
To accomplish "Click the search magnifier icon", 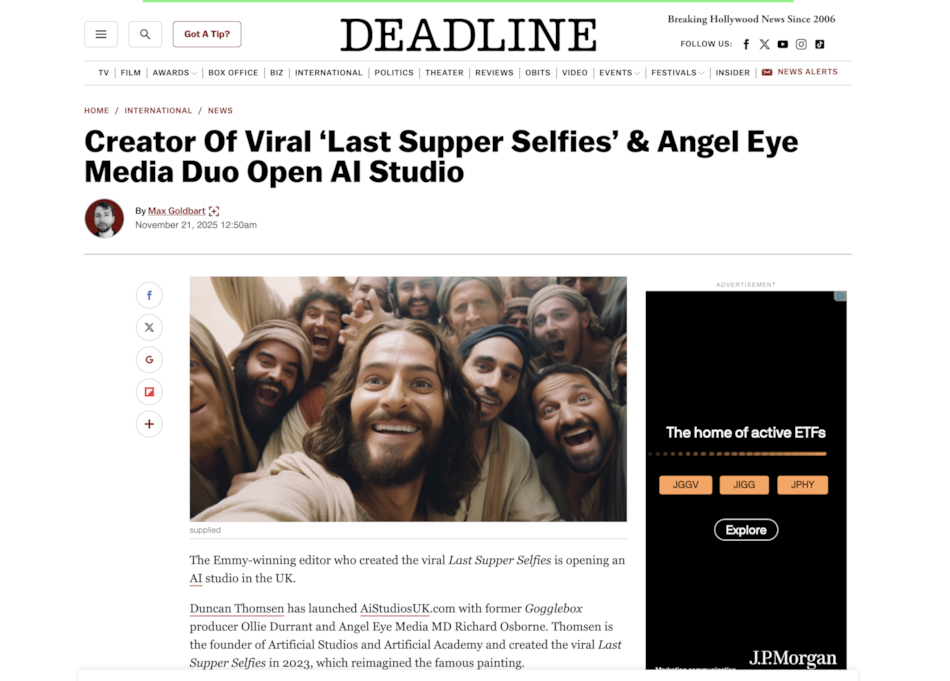I will [x=145, y=34].
